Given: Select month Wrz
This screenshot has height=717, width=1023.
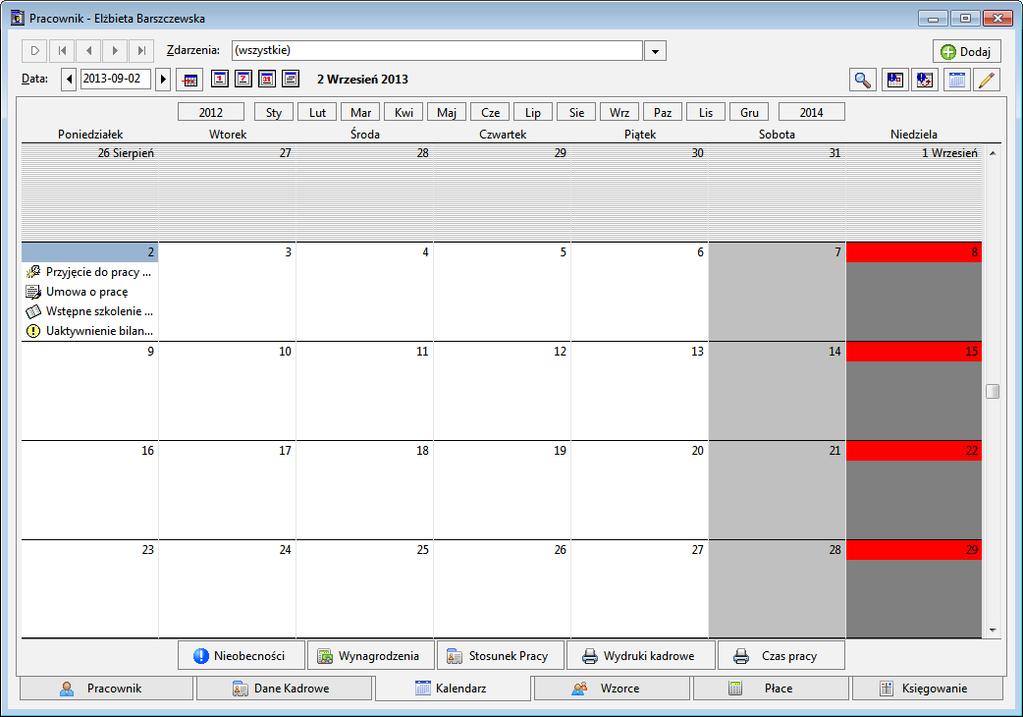Looking at the screenshot, I should tap(620, 112).
